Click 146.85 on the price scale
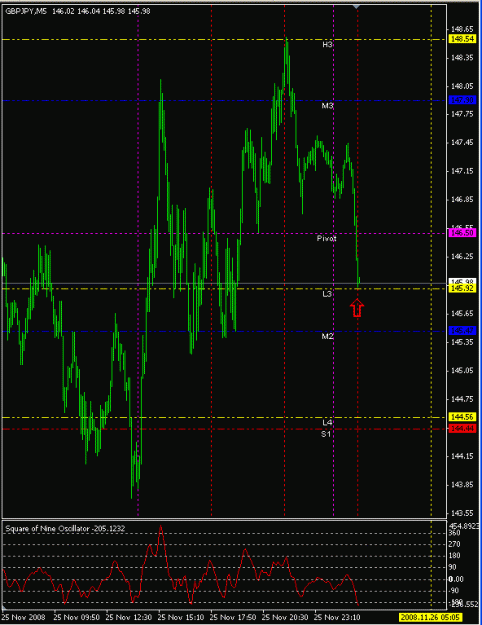 click(x=462, y=200)
